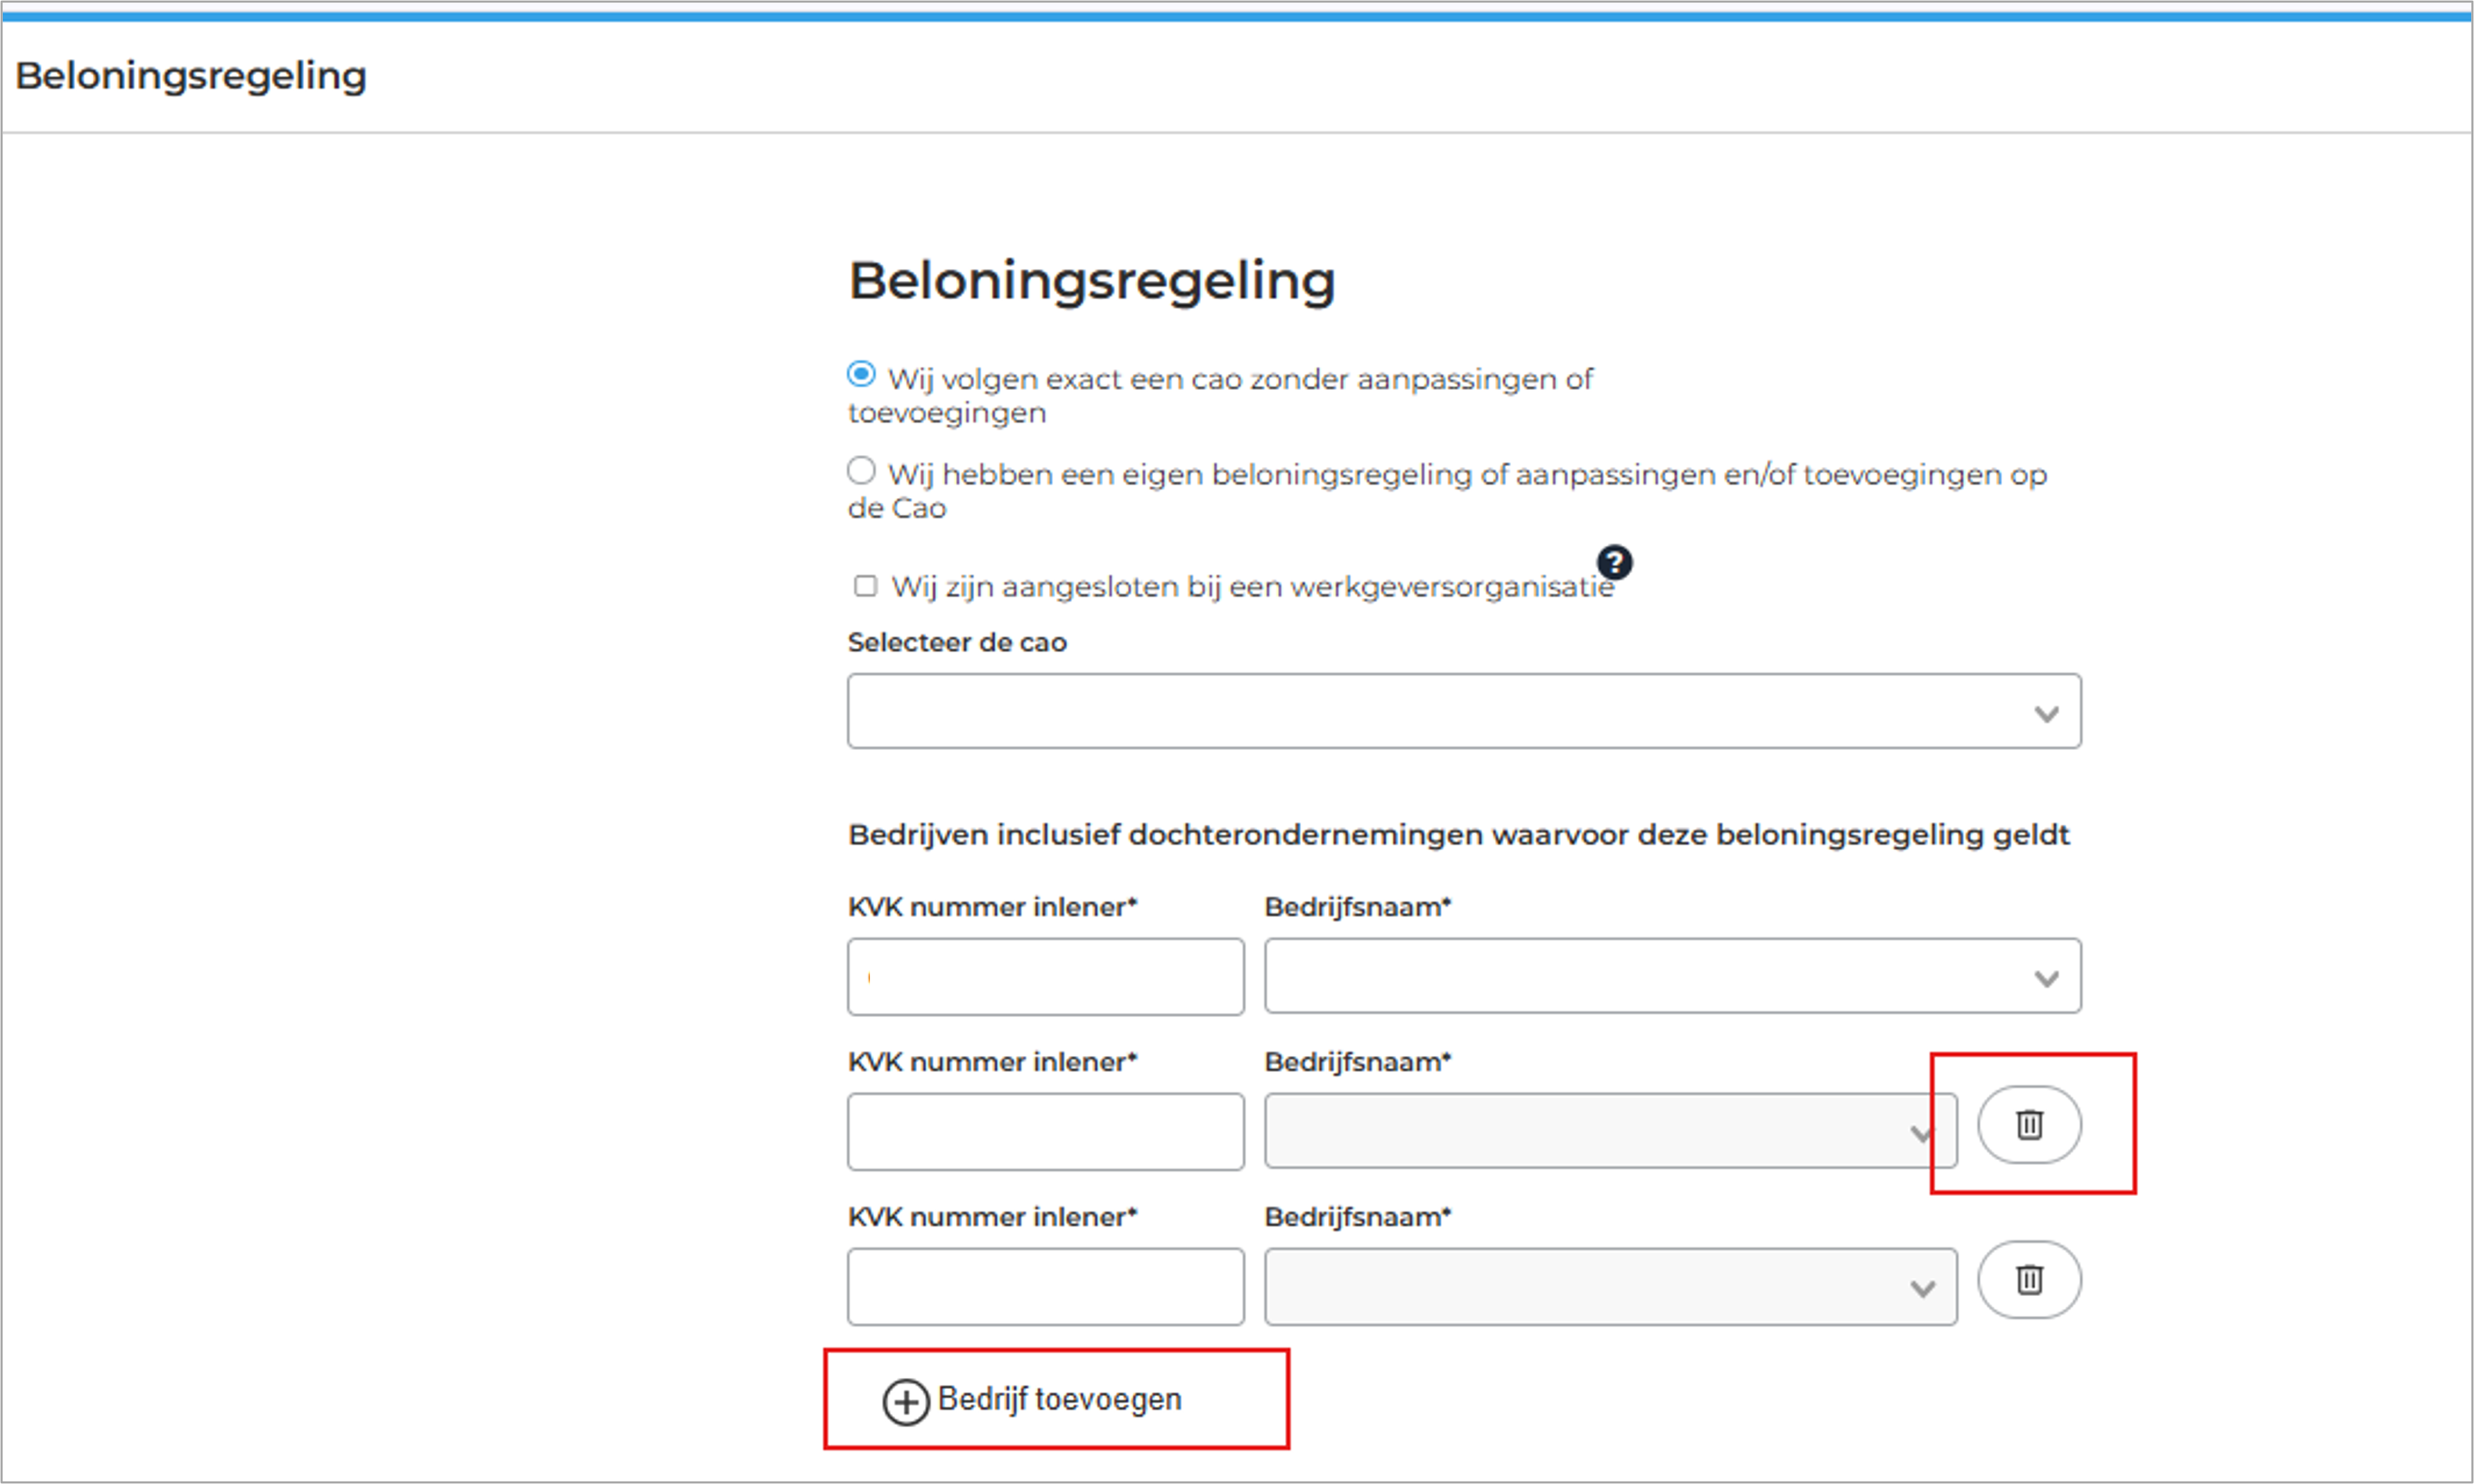Click the help question mark icon
The image size is (2474, 1484).
(x=1615, y=563)
